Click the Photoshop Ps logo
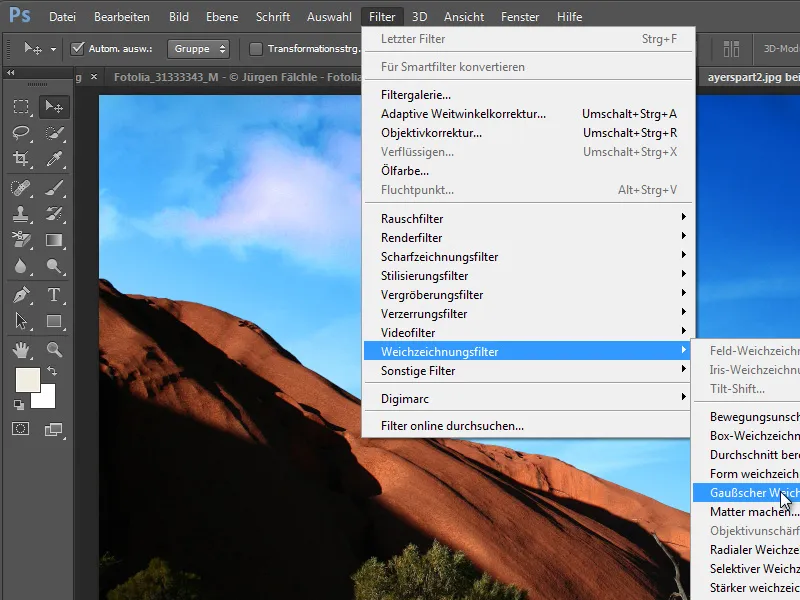 [20, 16]
